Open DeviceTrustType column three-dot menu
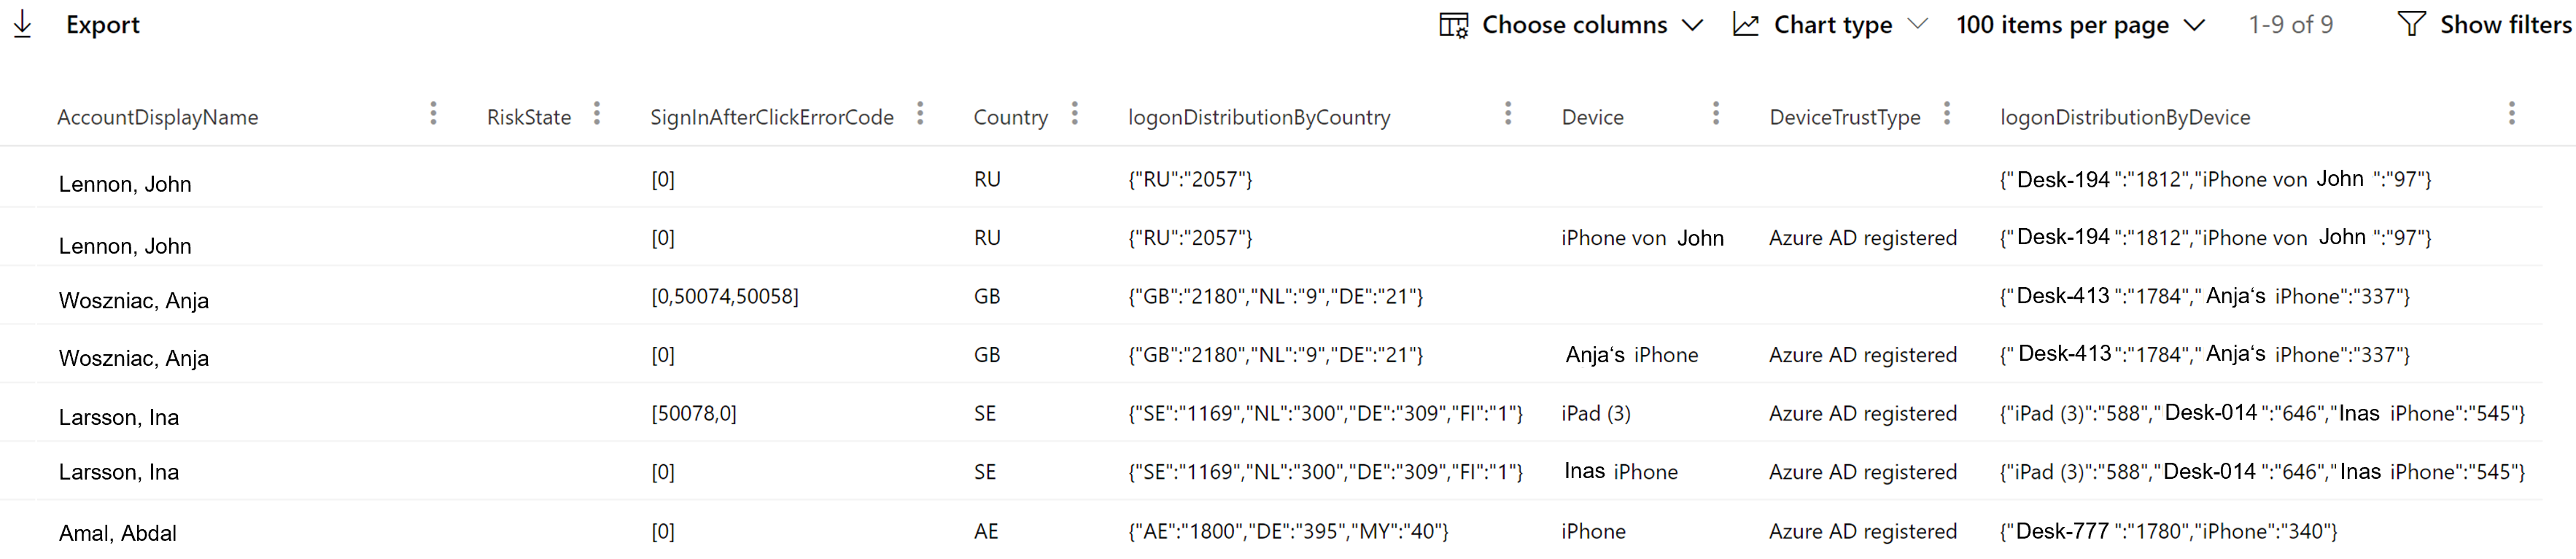Viewport: 2576px width, 559px height. click(1947, 114)
